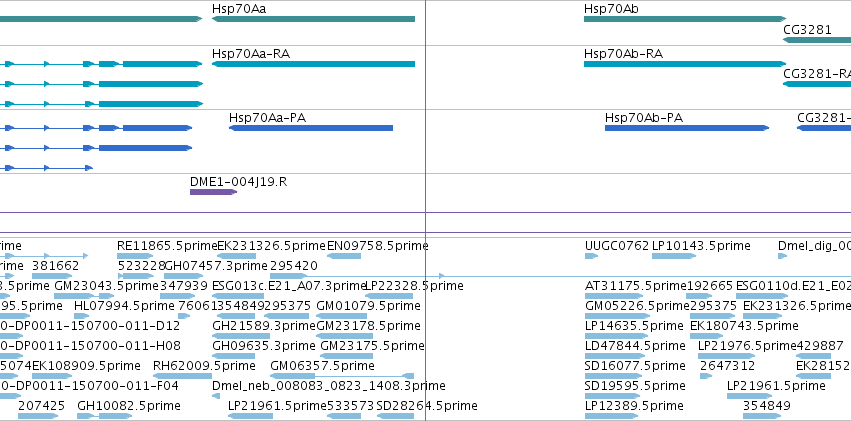851x421 pixels.
Task: Select the 295420 spliced feature
Action: click(289, 276)
